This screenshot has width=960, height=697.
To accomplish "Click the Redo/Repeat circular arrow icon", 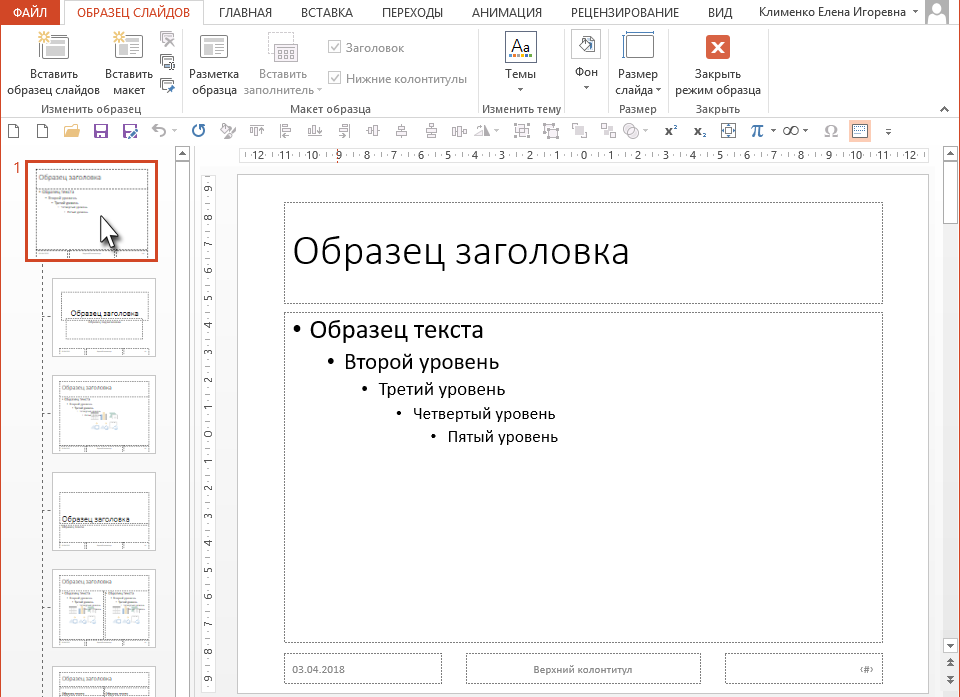I will pyautogui.click(x=198, y=130).
